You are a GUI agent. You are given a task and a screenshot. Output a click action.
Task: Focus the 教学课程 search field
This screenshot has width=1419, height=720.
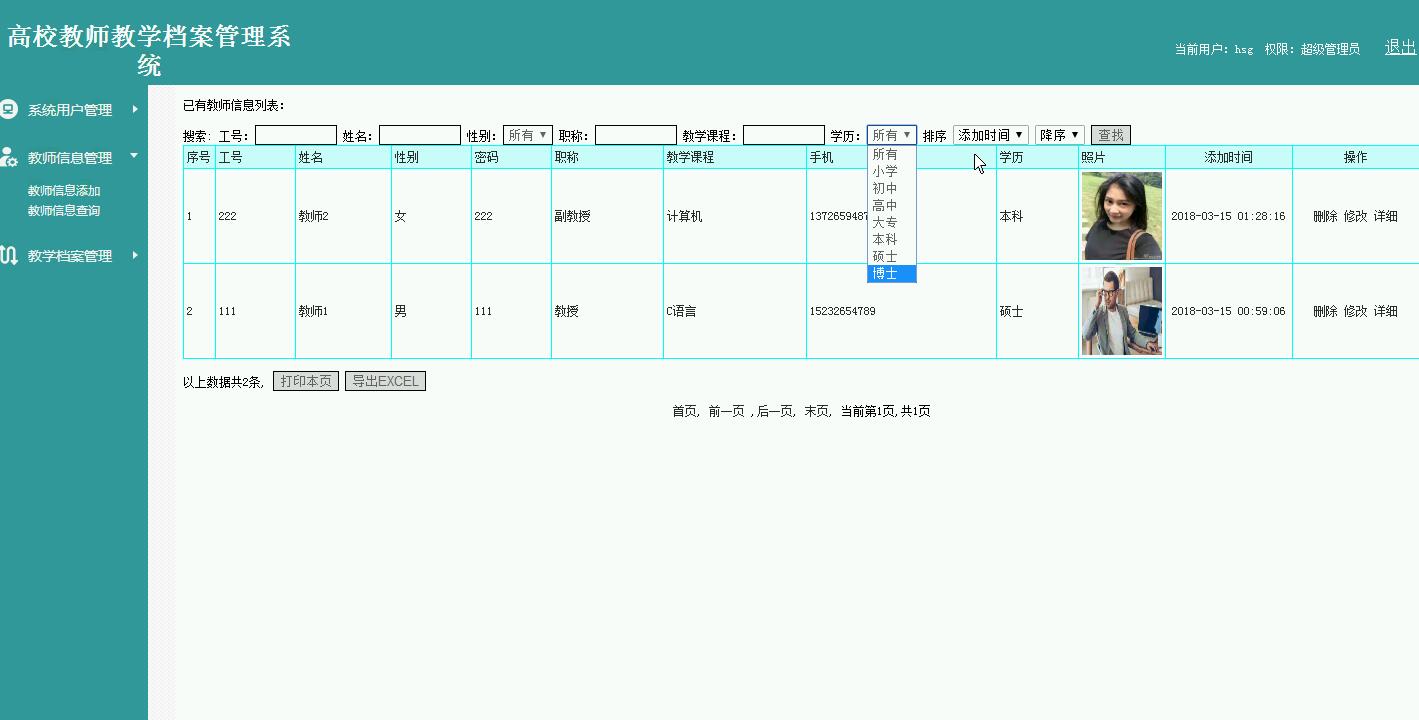point(784,135)
